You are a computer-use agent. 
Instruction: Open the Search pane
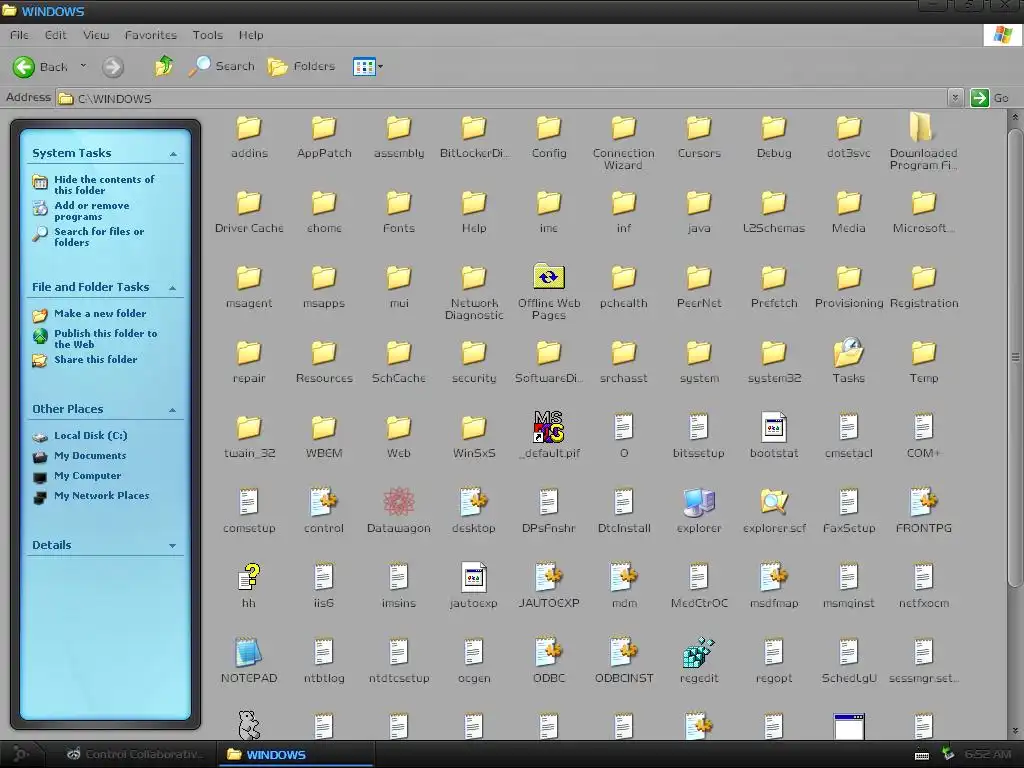(221, 66)
